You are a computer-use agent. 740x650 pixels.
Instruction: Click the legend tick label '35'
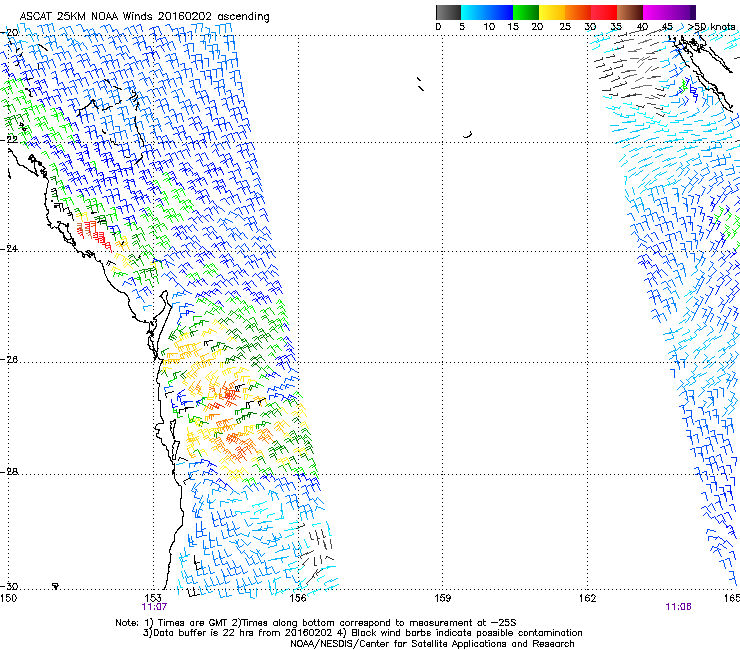coord(616,27)
